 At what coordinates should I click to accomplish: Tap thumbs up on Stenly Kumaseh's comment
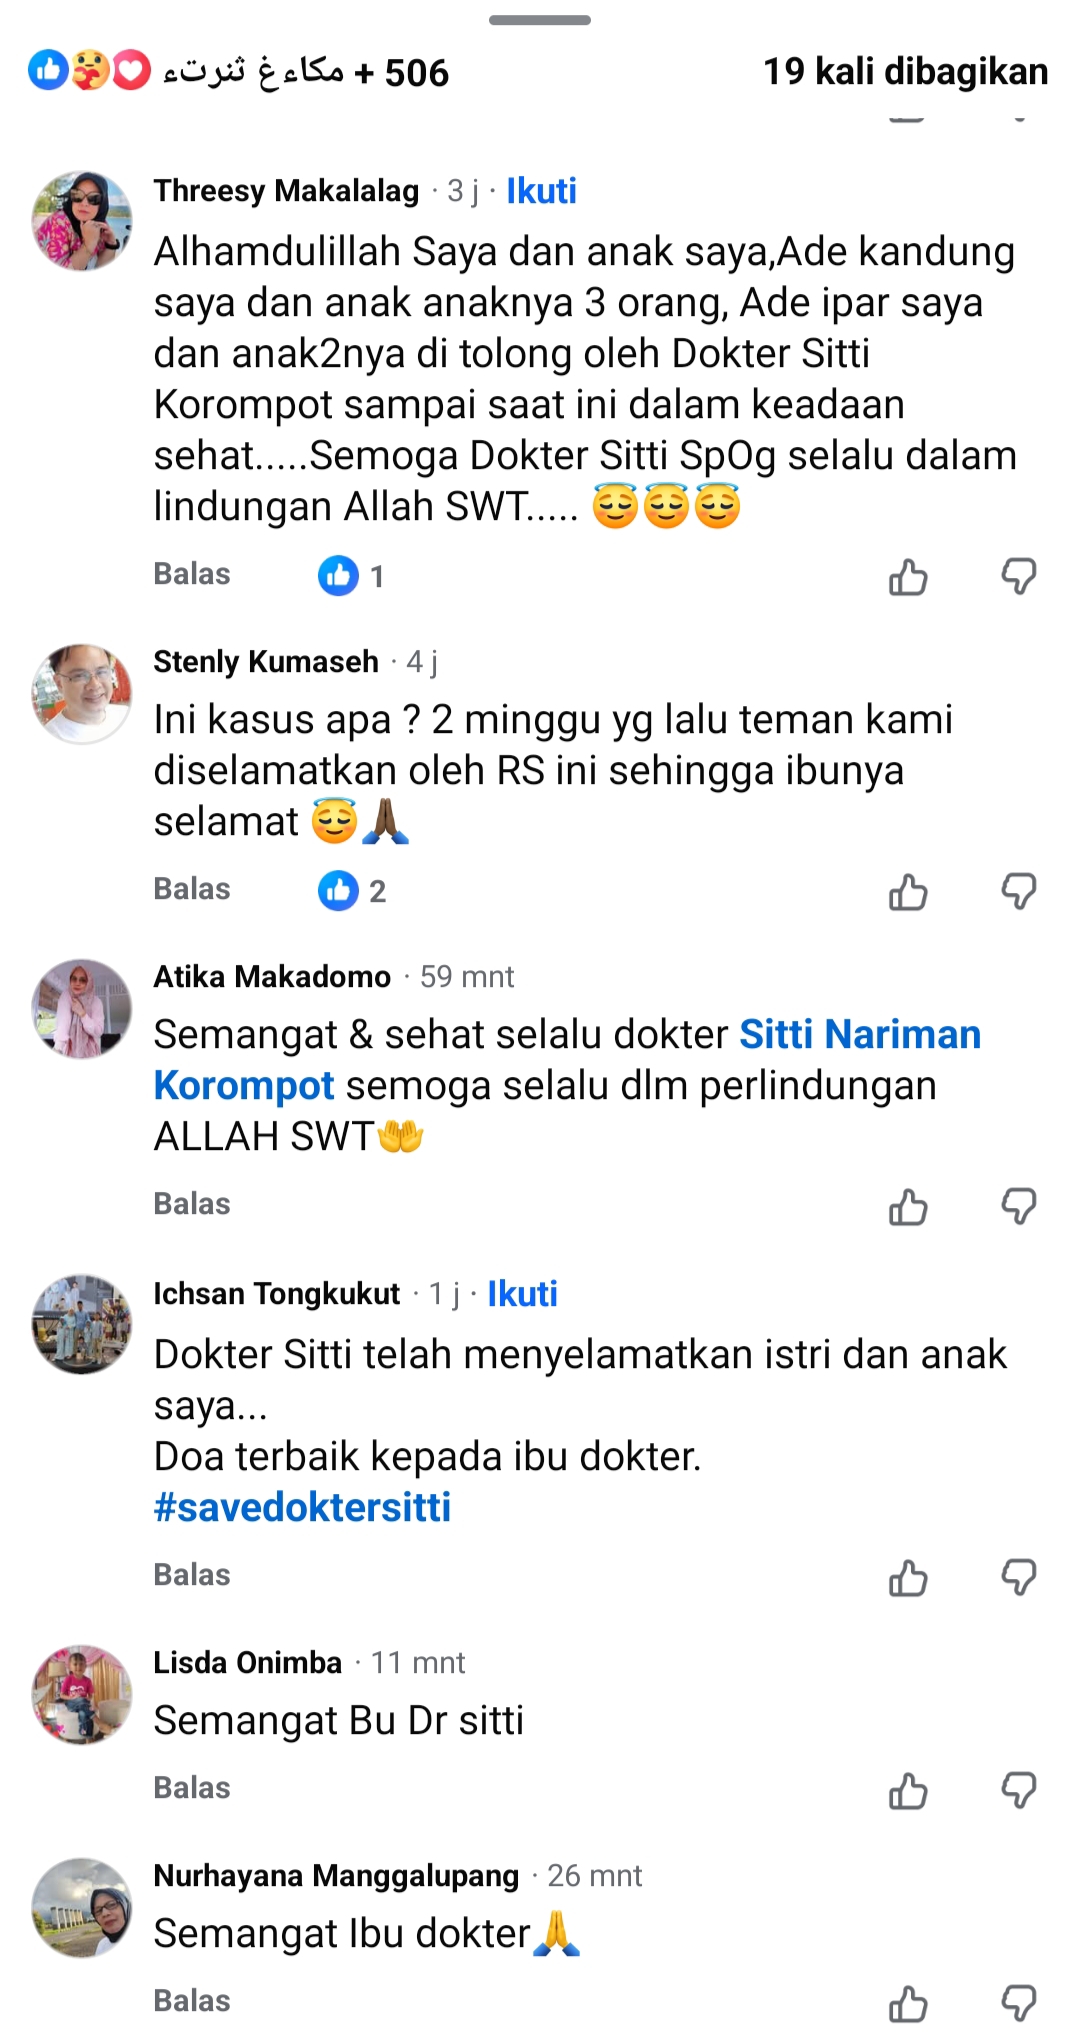[x=908, y=891]
